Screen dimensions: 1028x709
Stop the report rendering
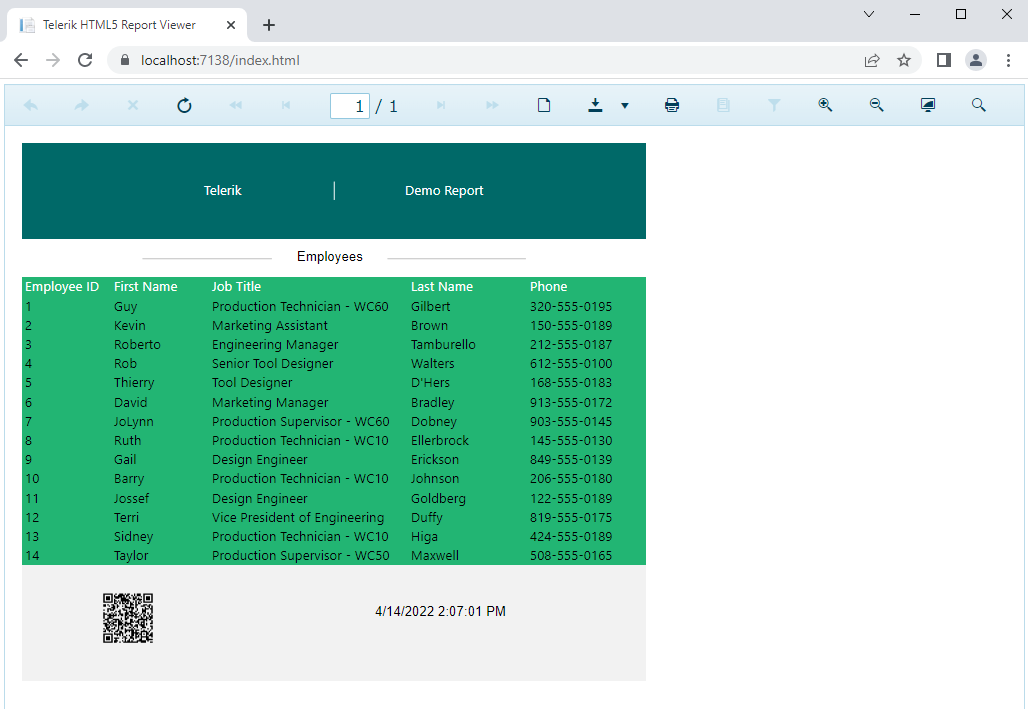point(132,105)
